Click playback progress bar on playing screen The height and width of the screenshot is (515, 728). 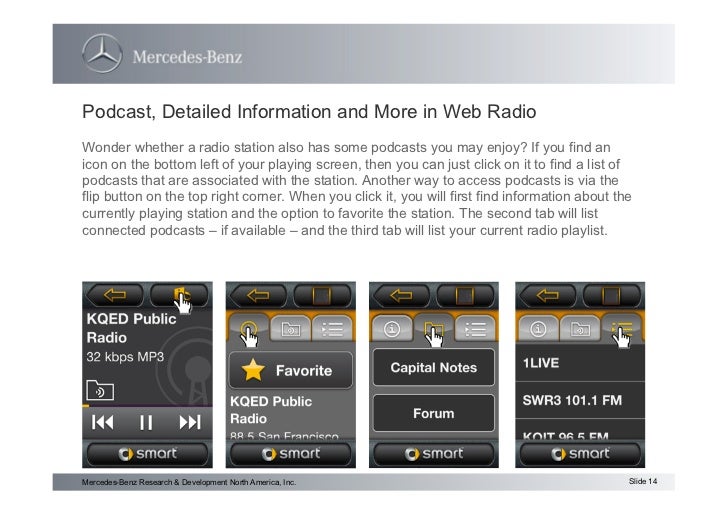pos(147,406)
